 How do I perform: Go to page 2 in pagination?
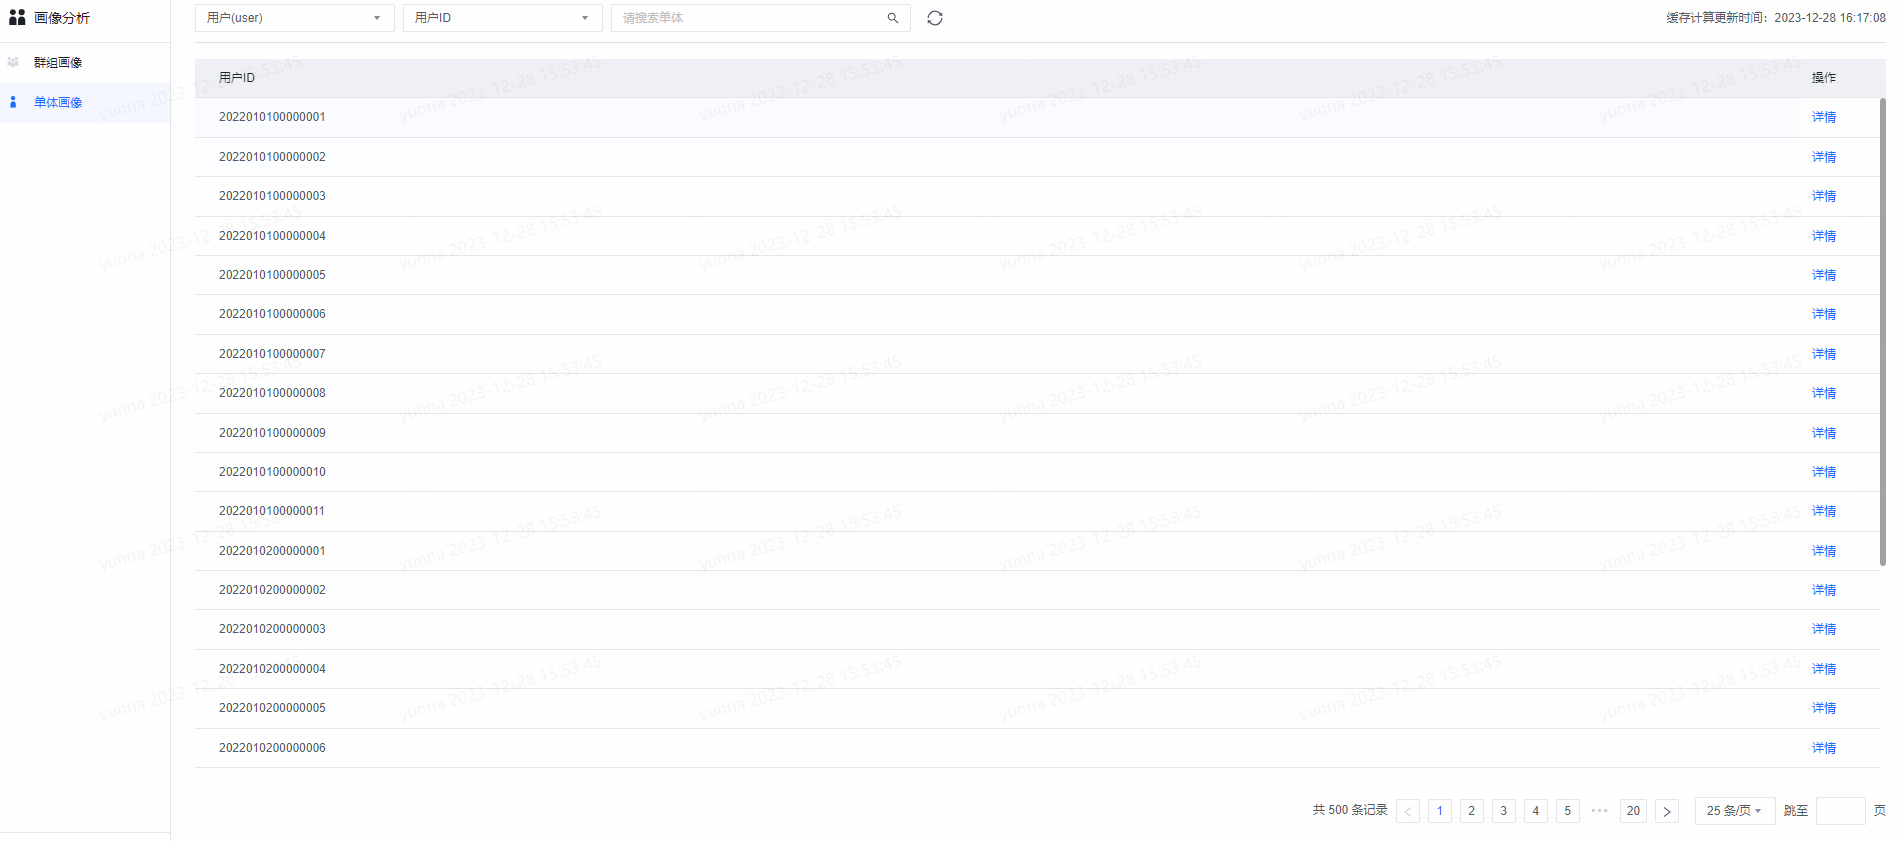tap(1472, 811)
